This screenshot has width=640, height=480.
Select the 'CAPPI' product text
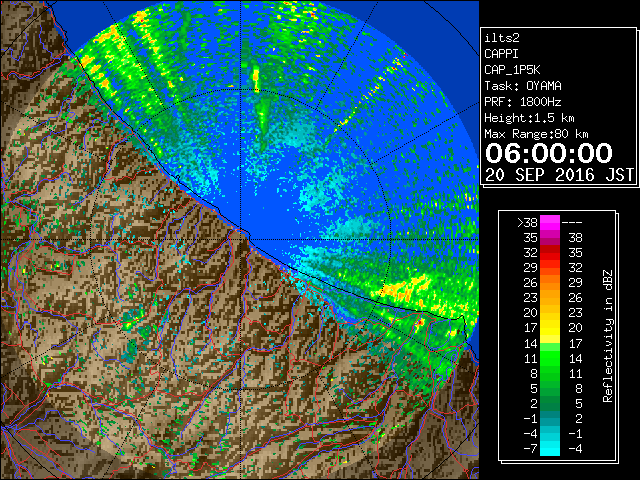click(501, 54)
